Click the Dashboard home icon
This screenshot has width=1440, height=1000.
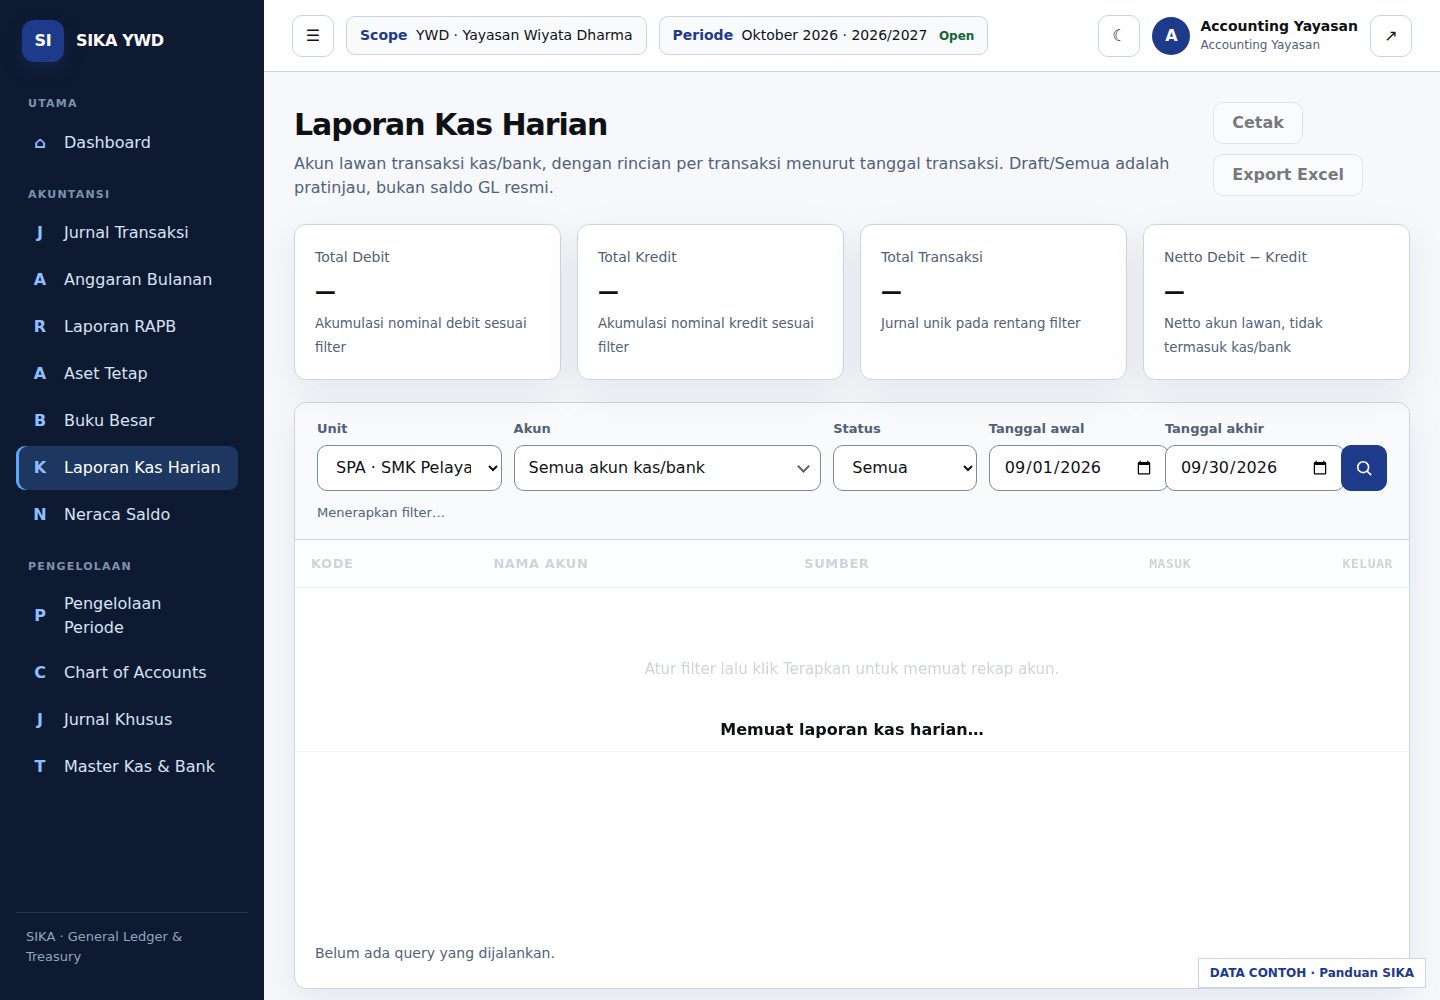click(40, 143)
